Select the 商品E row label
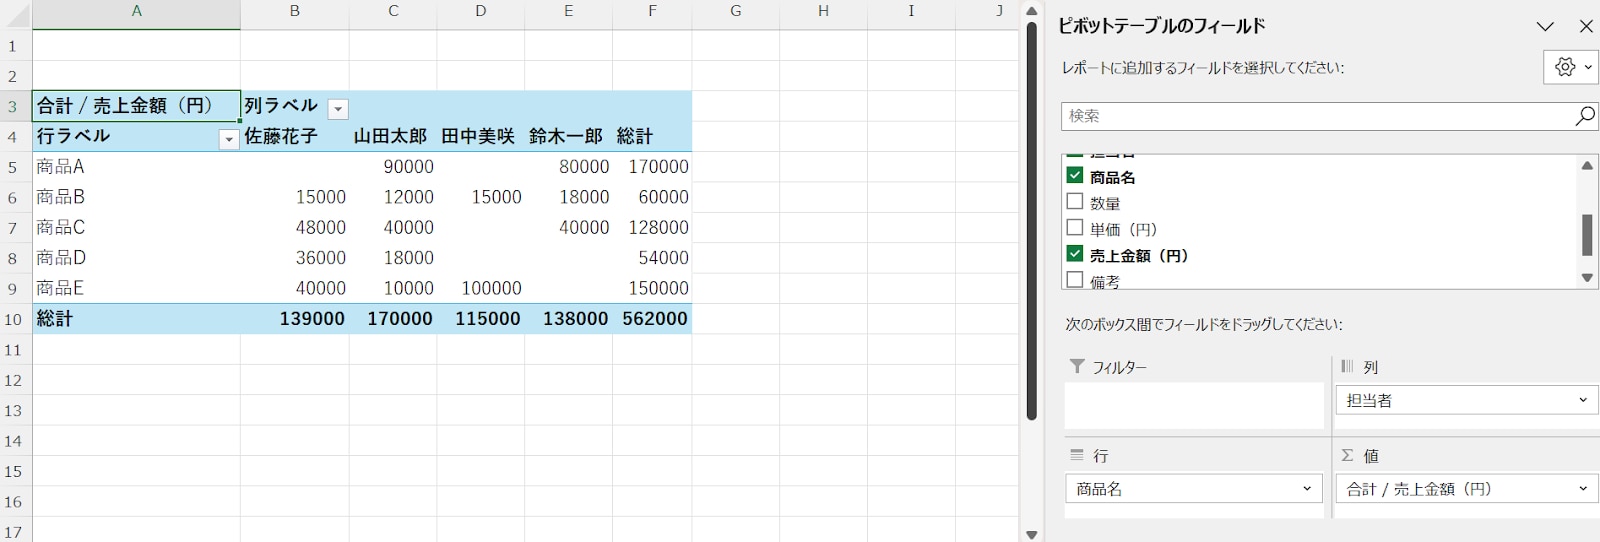This screenshot has width=1600, height=542. pyautogui.click(x=137, y=288)
